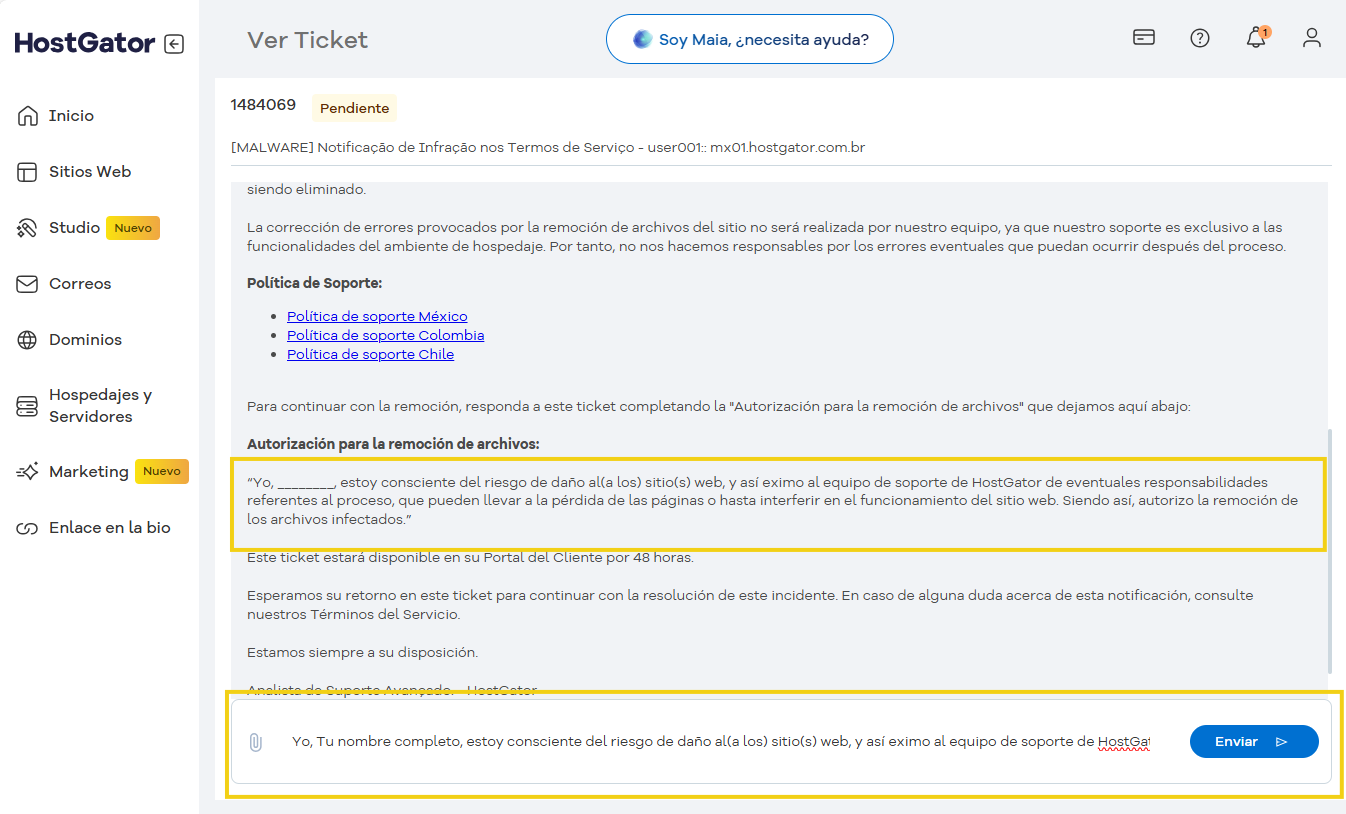
Task: Open the help question mark icon
Action: [x=1200, y=38]
